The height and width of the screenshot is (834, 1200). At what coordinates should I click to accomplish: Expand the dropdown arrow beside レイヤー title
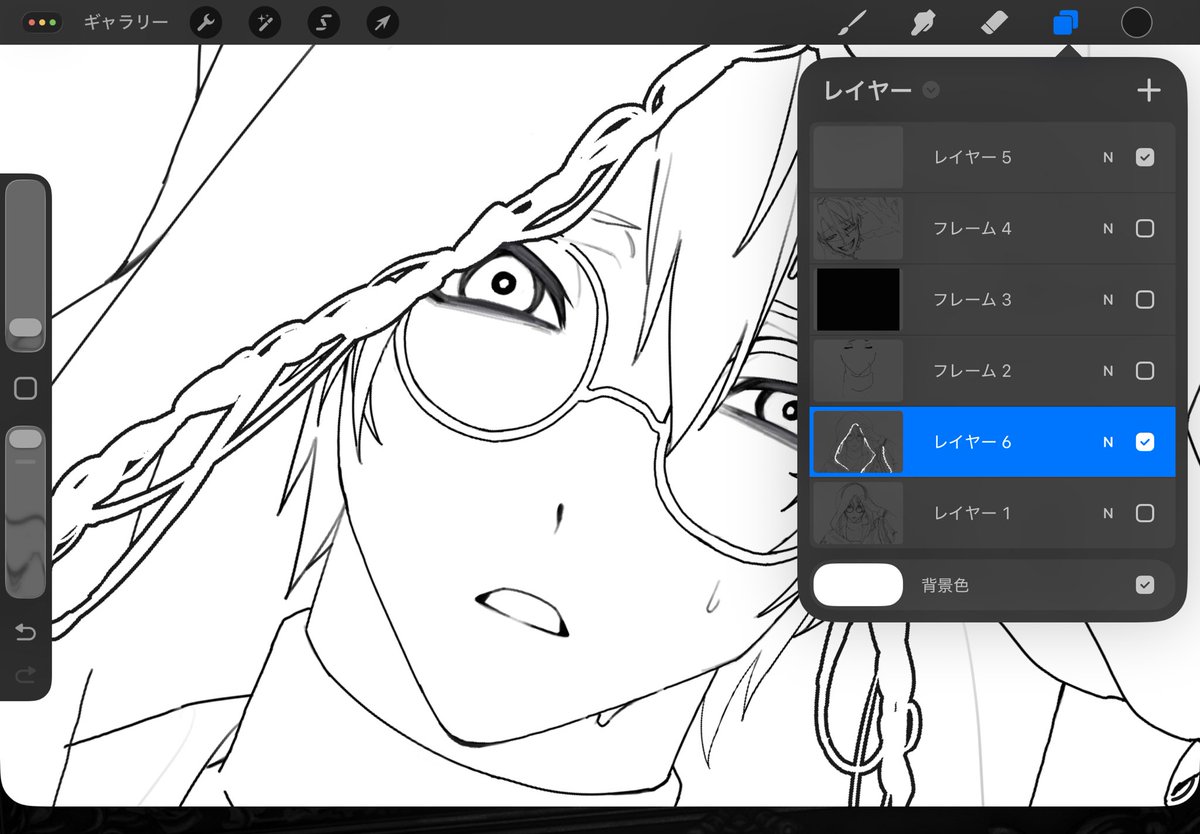[x=931, y=91]
